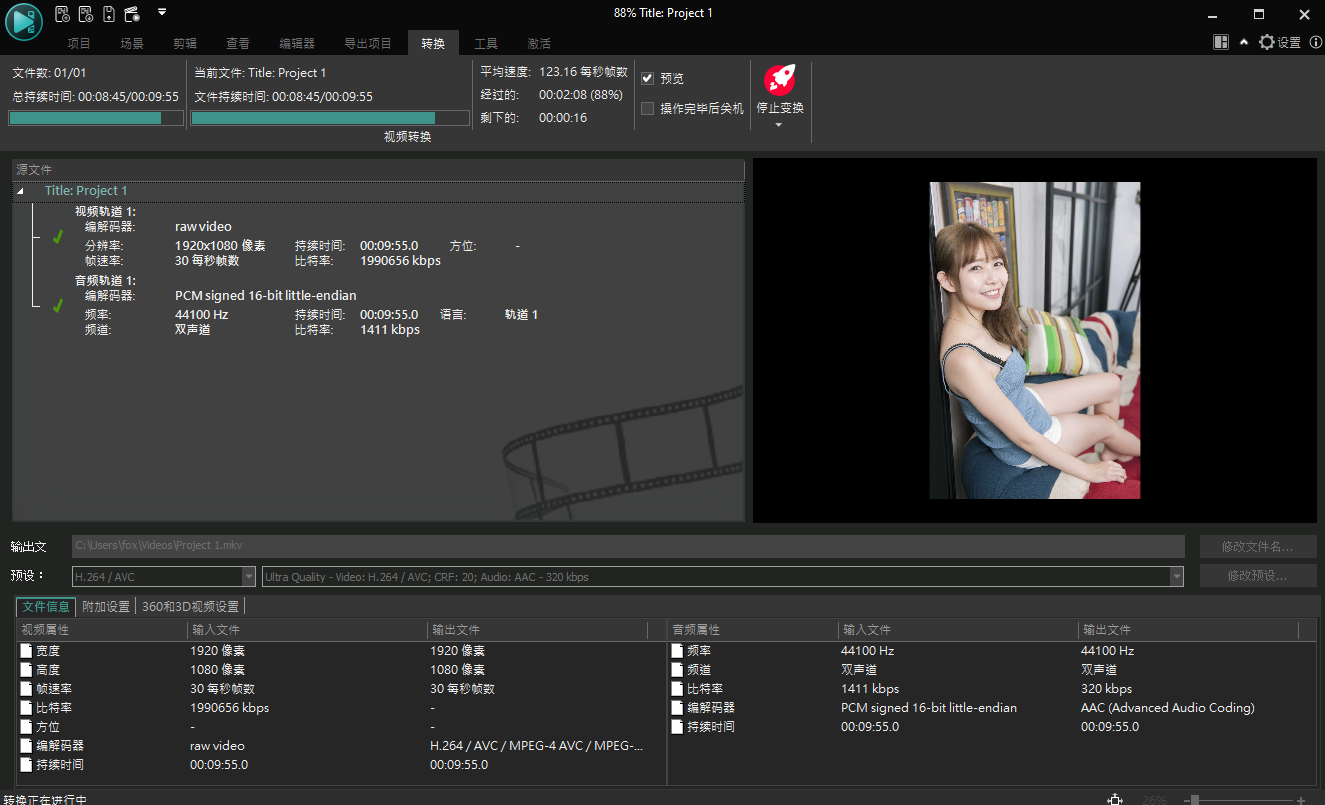Open the dropdown arrow under 停止变换
This screenshot has height=805, width=1325.
(x=780, y=125)
